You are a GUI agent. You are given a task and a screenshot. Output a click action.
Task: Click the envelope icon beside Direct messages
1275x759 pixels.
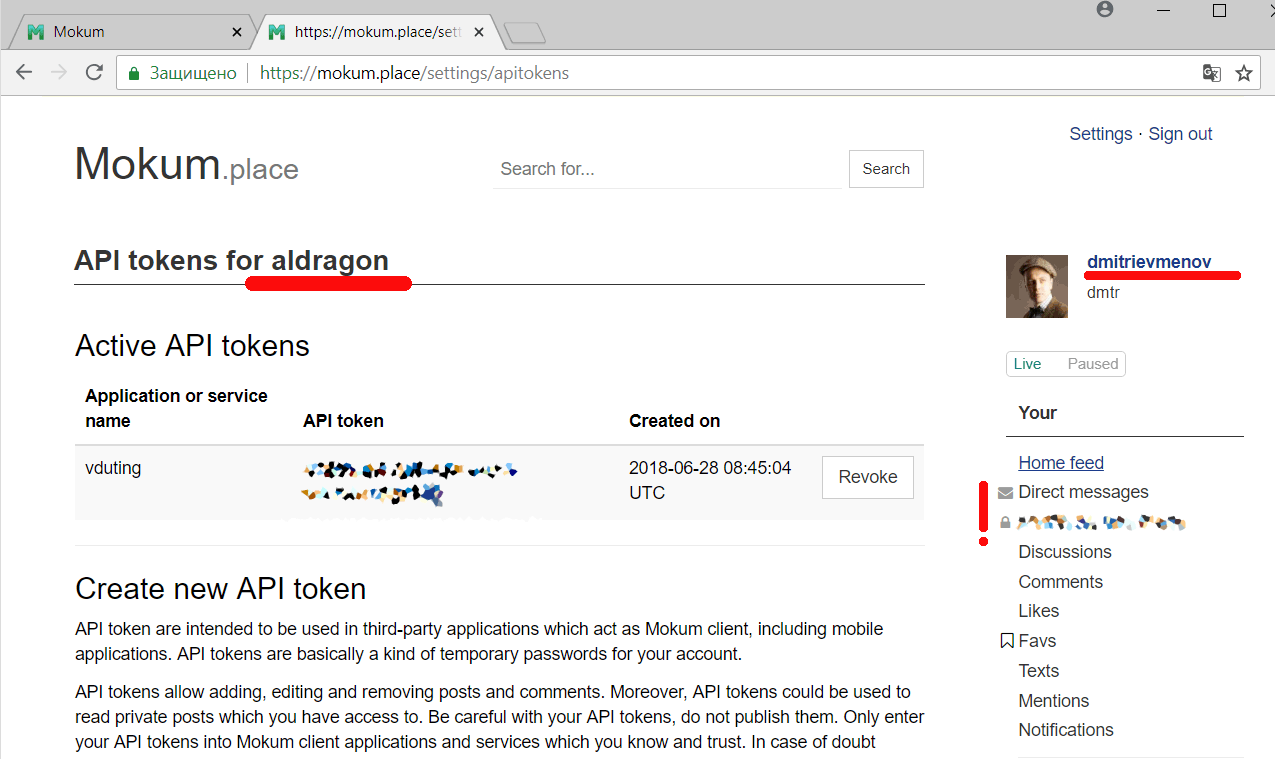[x=1006, y=492]
